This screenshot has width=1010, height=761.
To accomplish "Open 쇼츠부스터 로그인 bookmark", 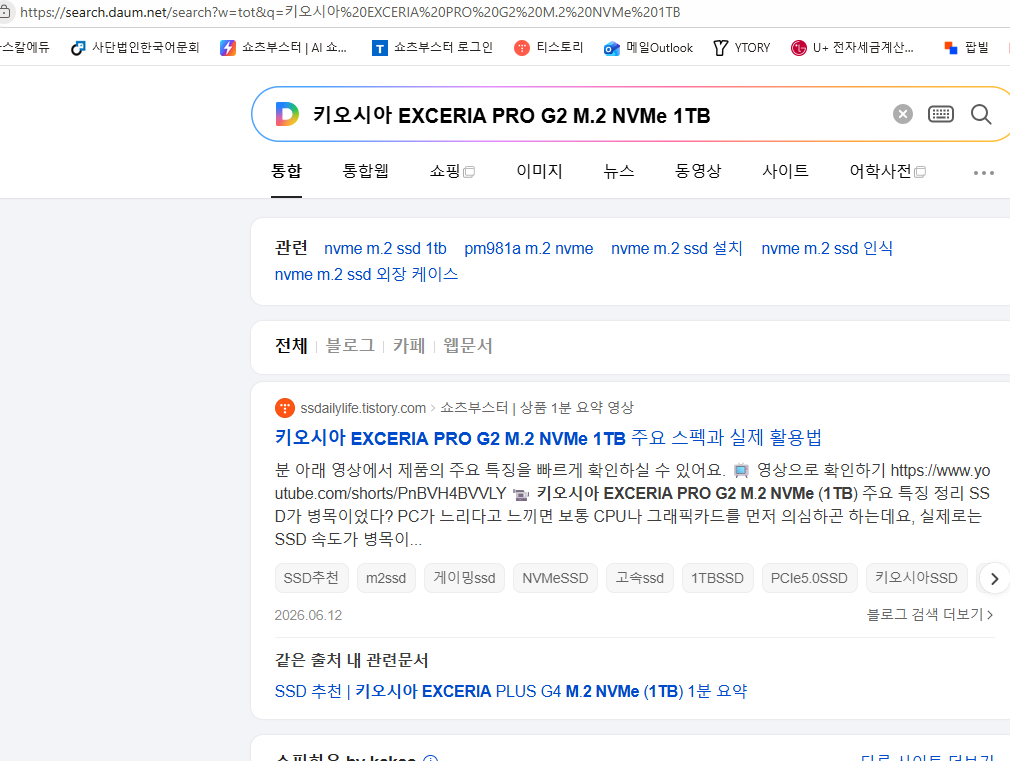I will 432,48.
